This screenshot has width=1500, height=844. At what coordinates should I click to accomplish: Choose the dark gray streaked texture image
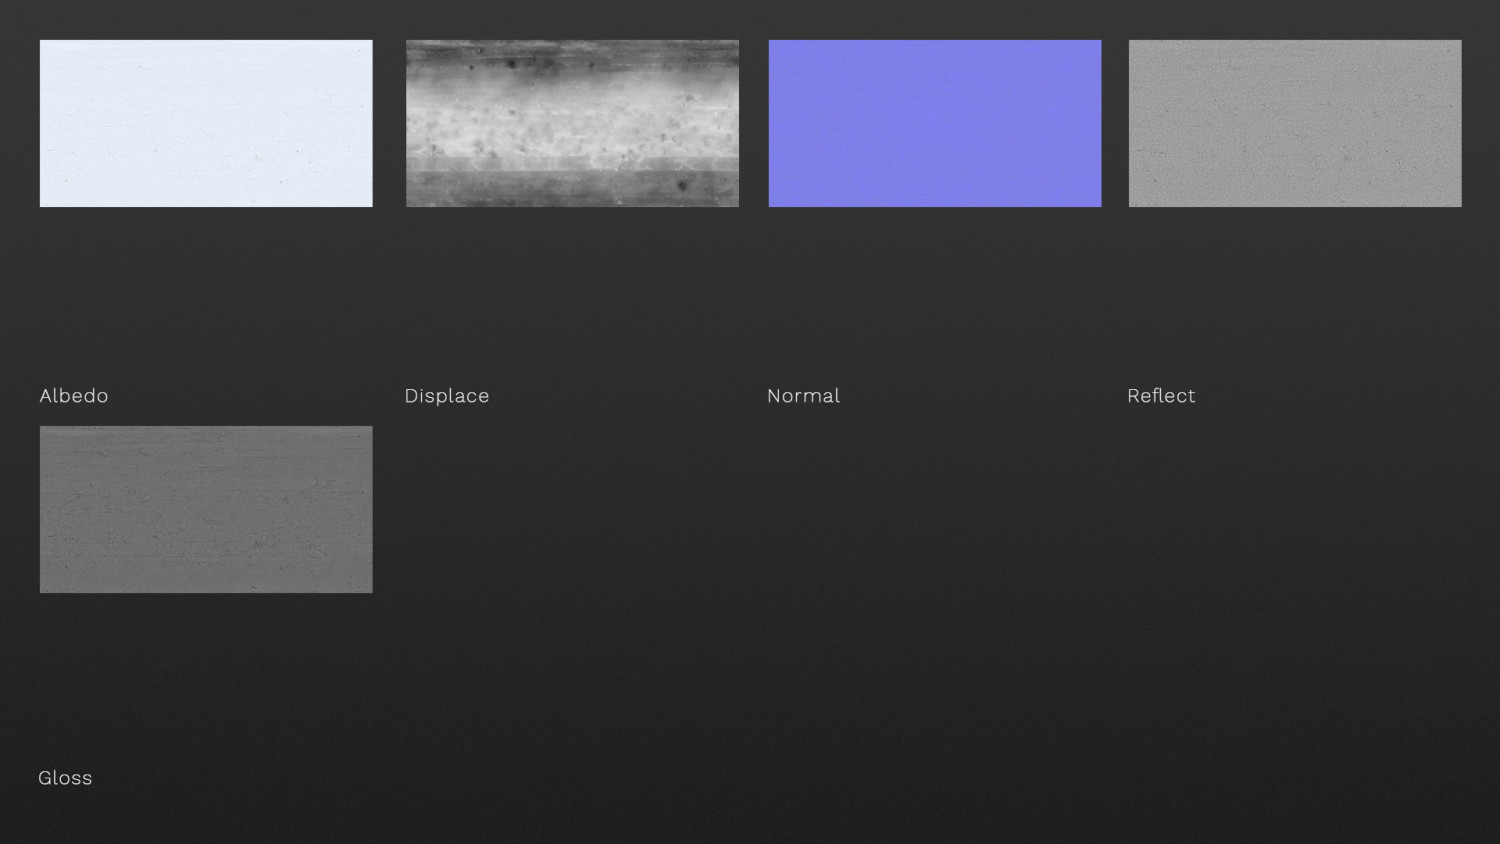click(x=206, y=509)
